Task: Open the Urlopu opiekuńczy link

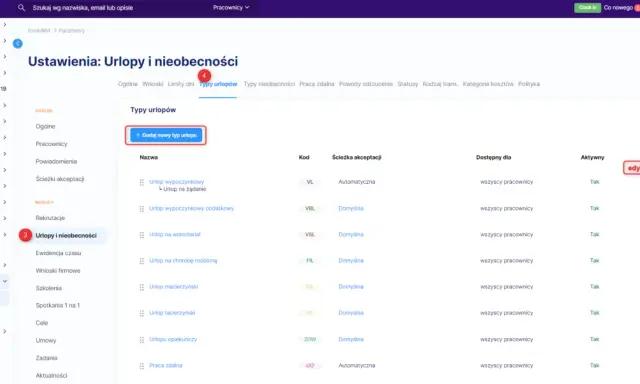Action: 173,339
